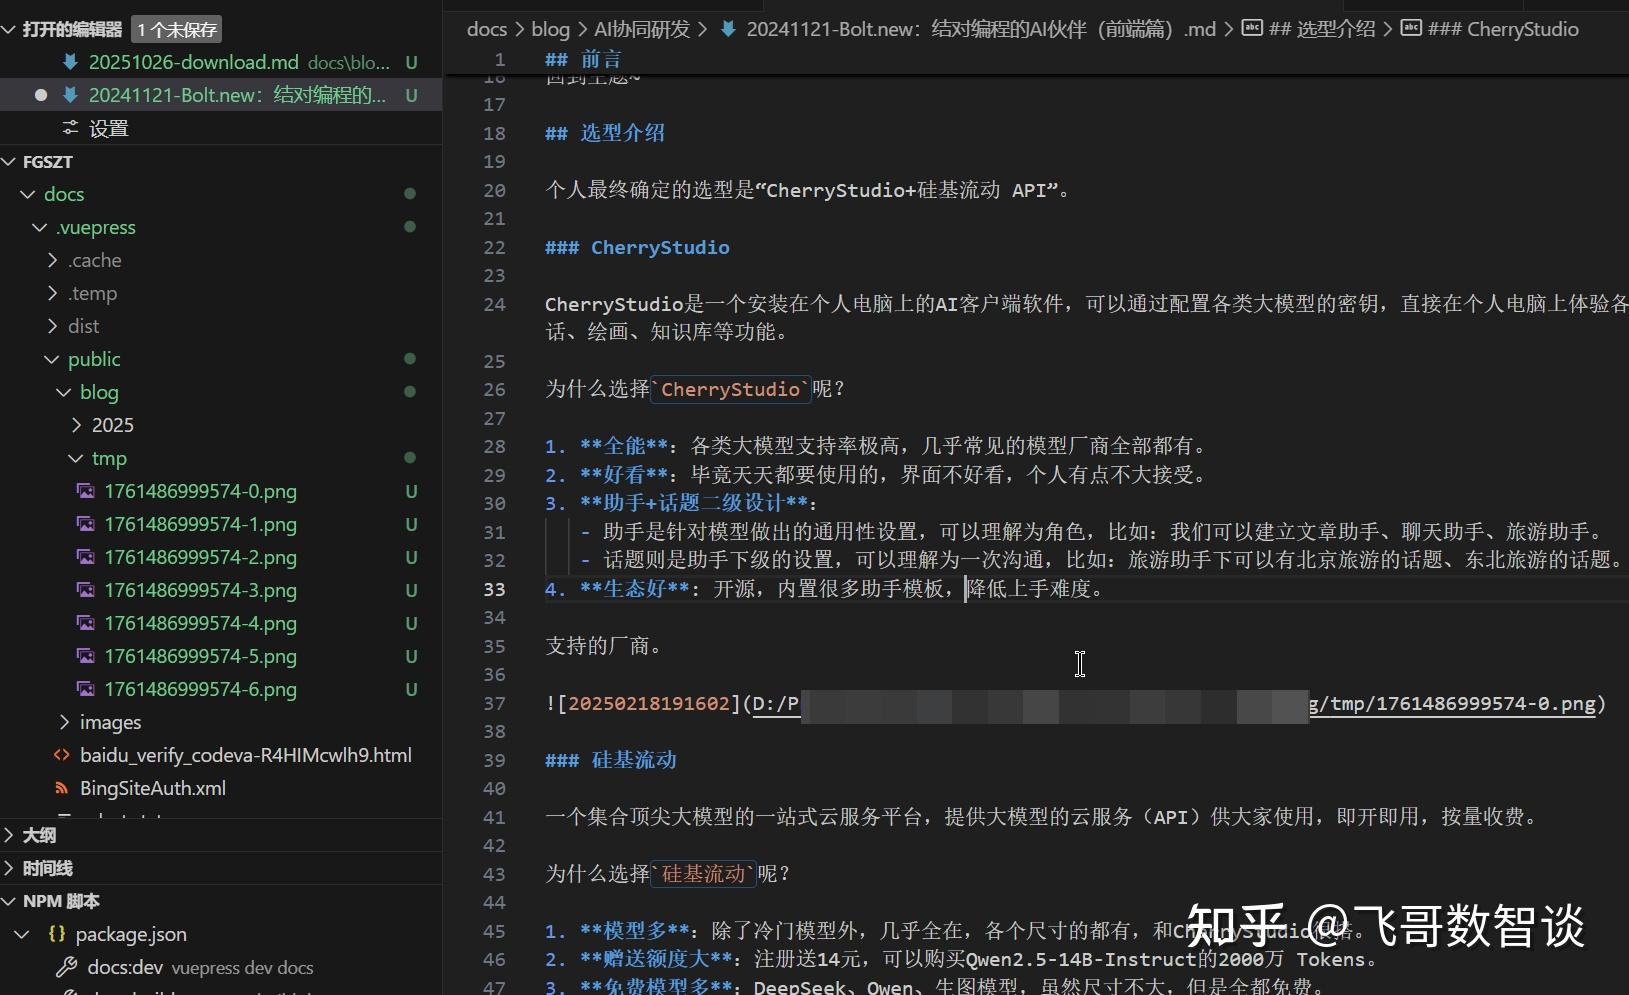
Task: Collapse the .vuepress folder
Action: click(40, 227)
